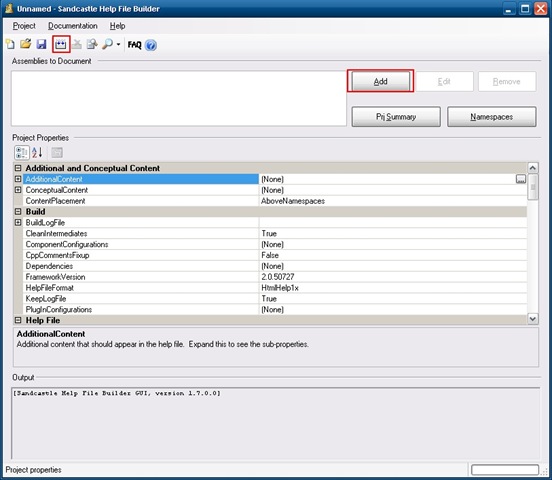552x480 pixels.
Task: Expand the BuildLogFile property
Action: point(18,223)
